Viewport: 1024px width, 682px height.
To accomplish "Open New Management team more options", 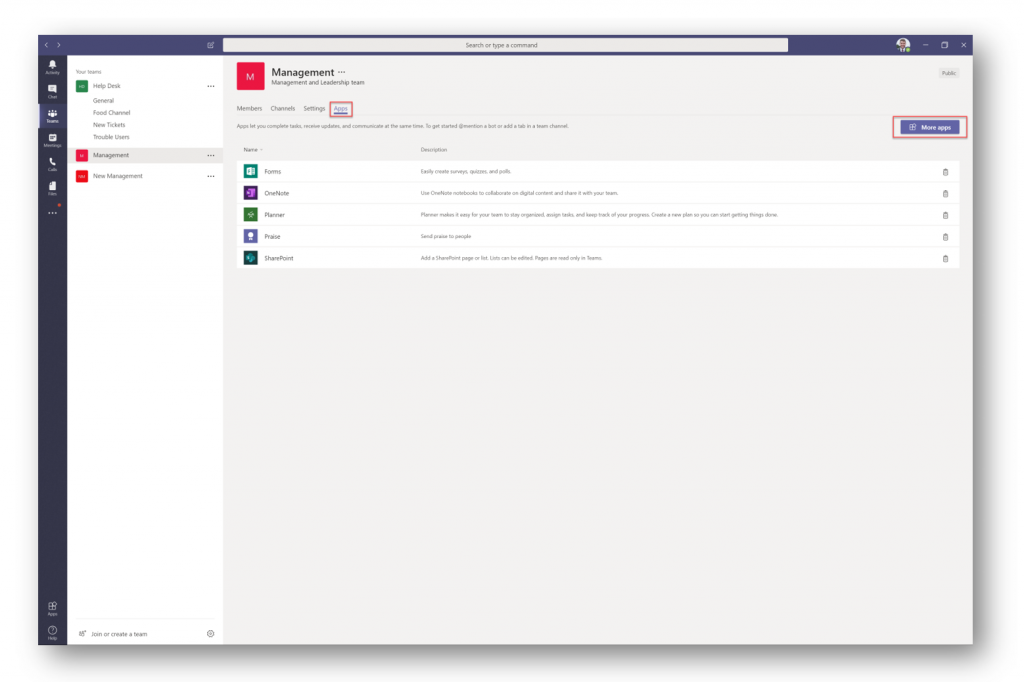I will [211, 176].
